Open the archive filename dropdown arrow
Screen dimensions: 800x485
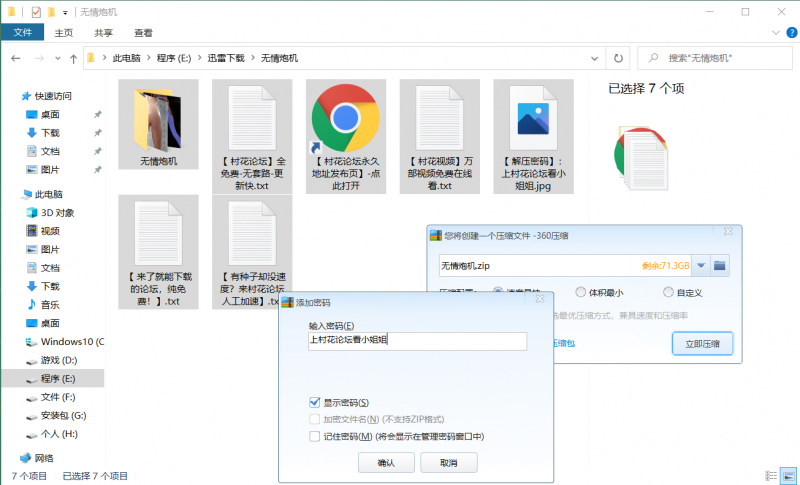click(701, 265)
